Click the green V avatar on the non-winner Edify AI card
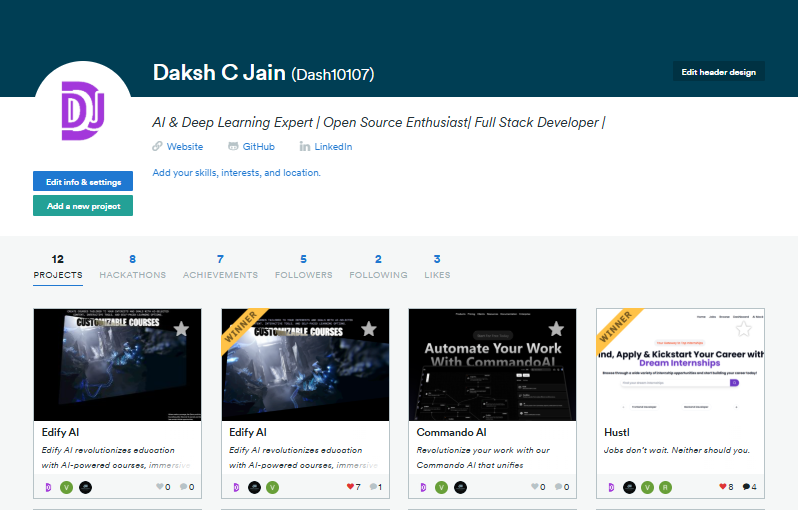Viewport: 798px width, 510px height. pos(67,488)
